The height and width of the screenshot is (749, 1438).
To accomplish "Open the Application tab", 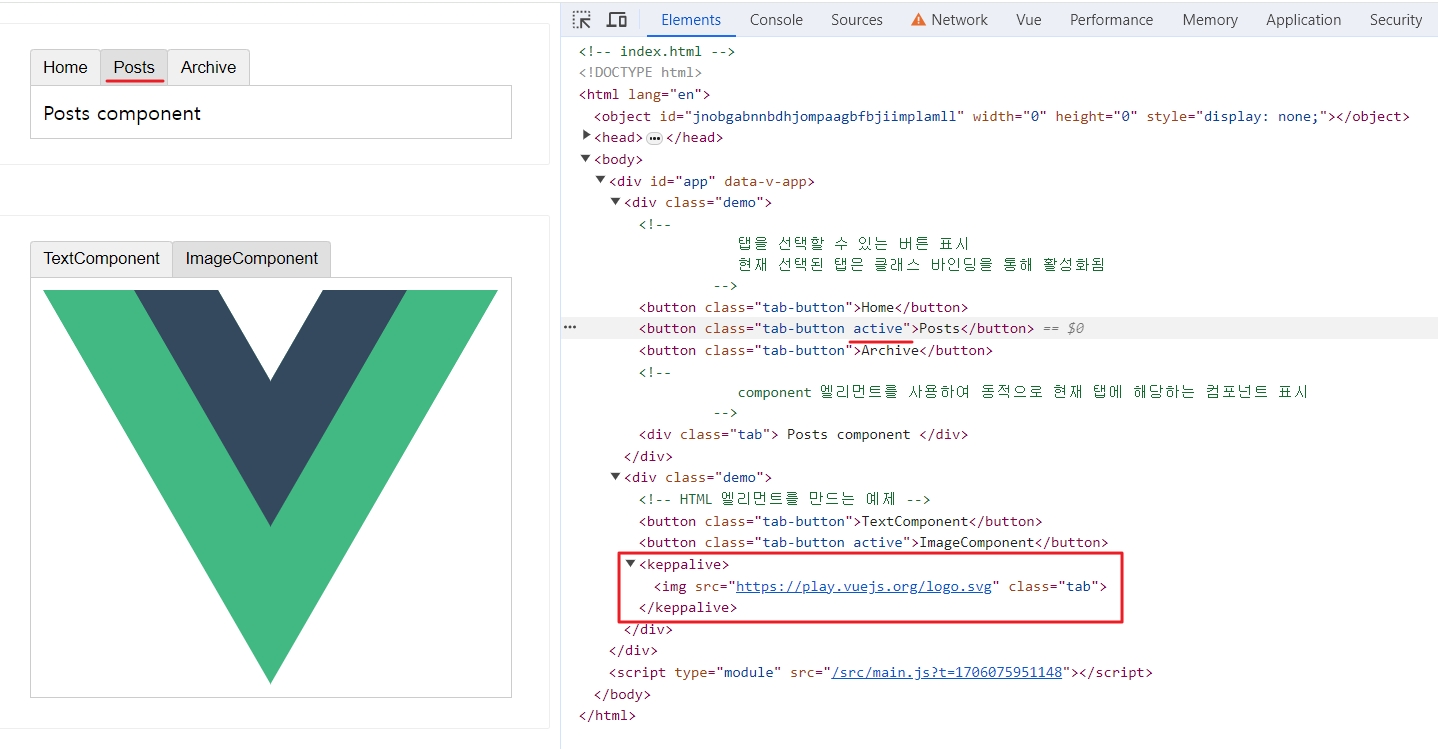I will (x=1304, y=19).
